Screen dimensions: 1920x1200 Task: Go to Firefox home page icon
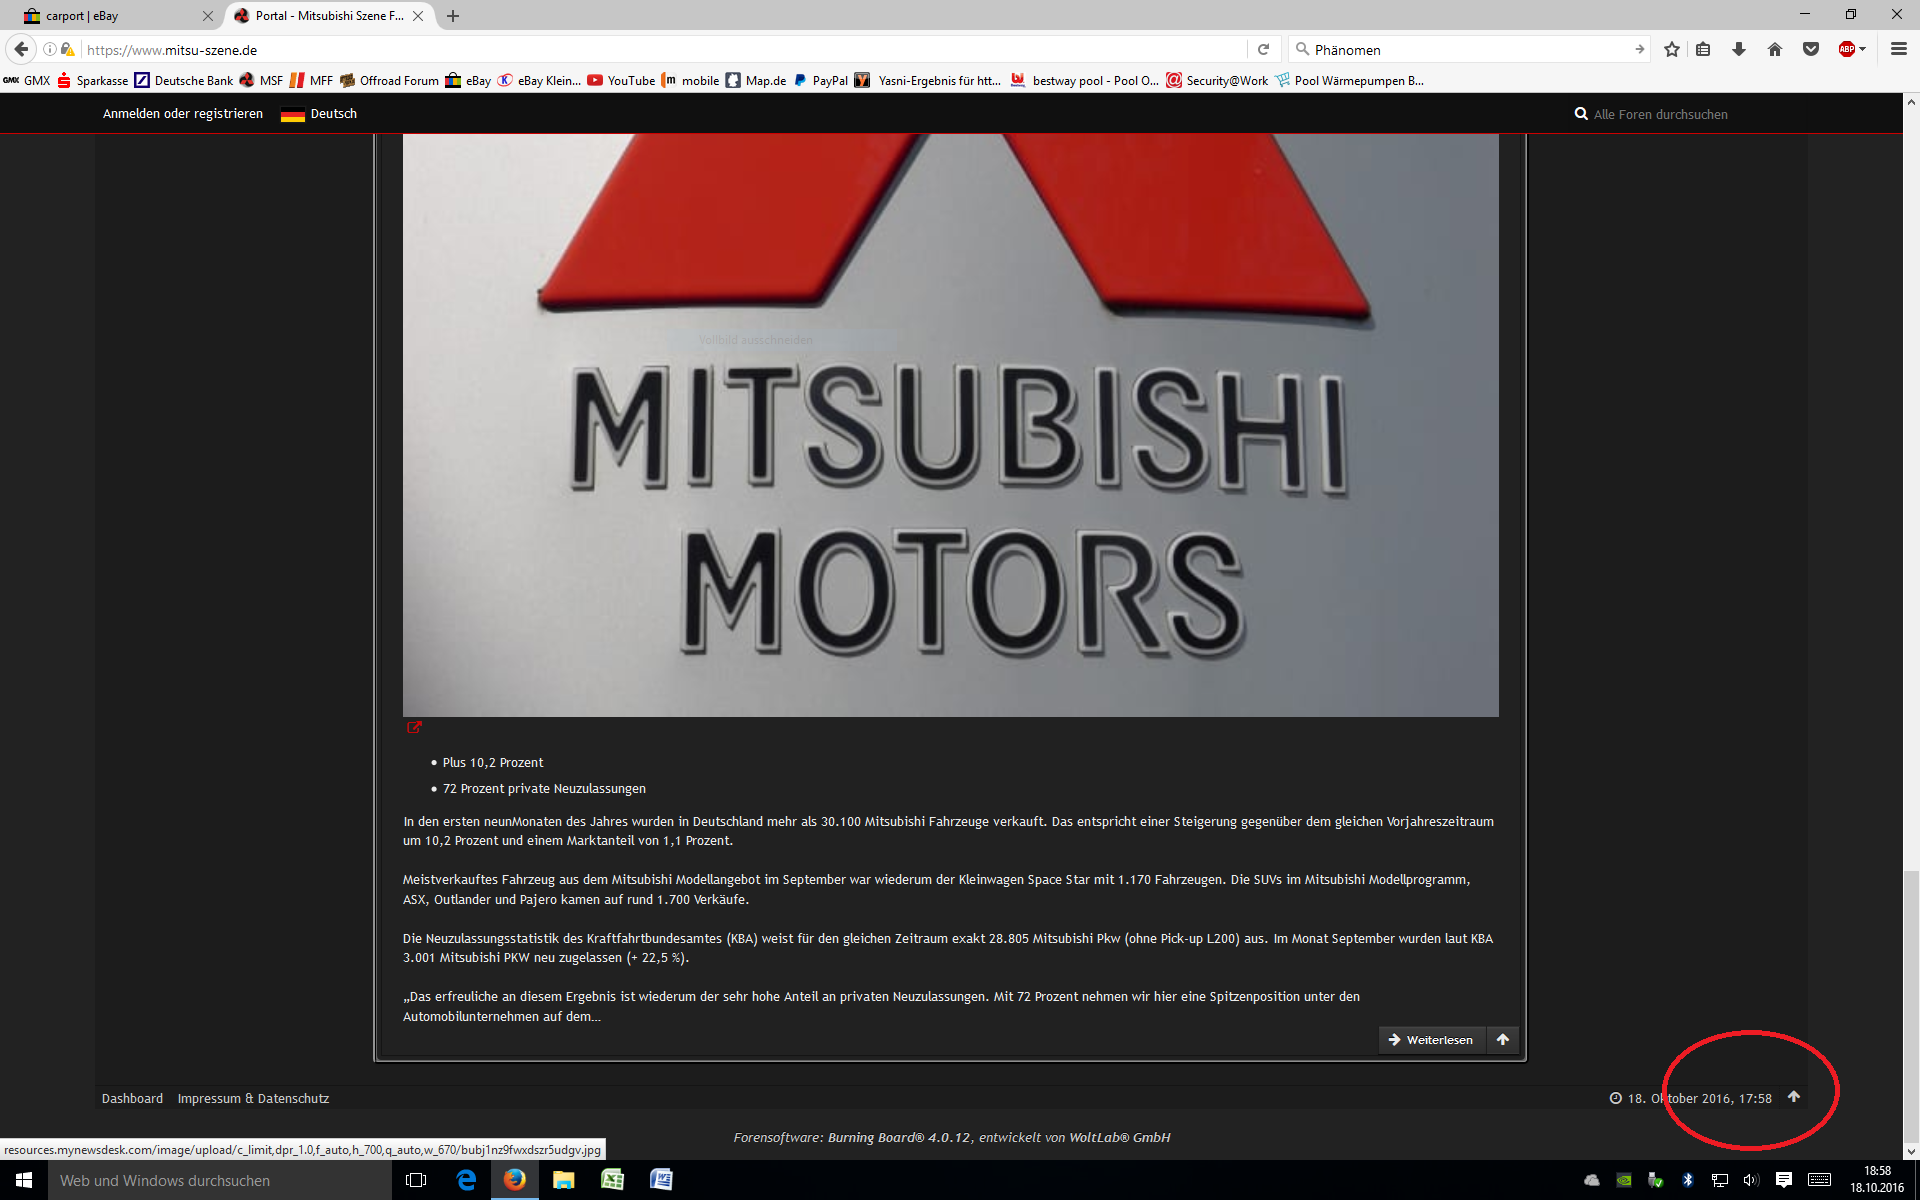pos(1775,49)
